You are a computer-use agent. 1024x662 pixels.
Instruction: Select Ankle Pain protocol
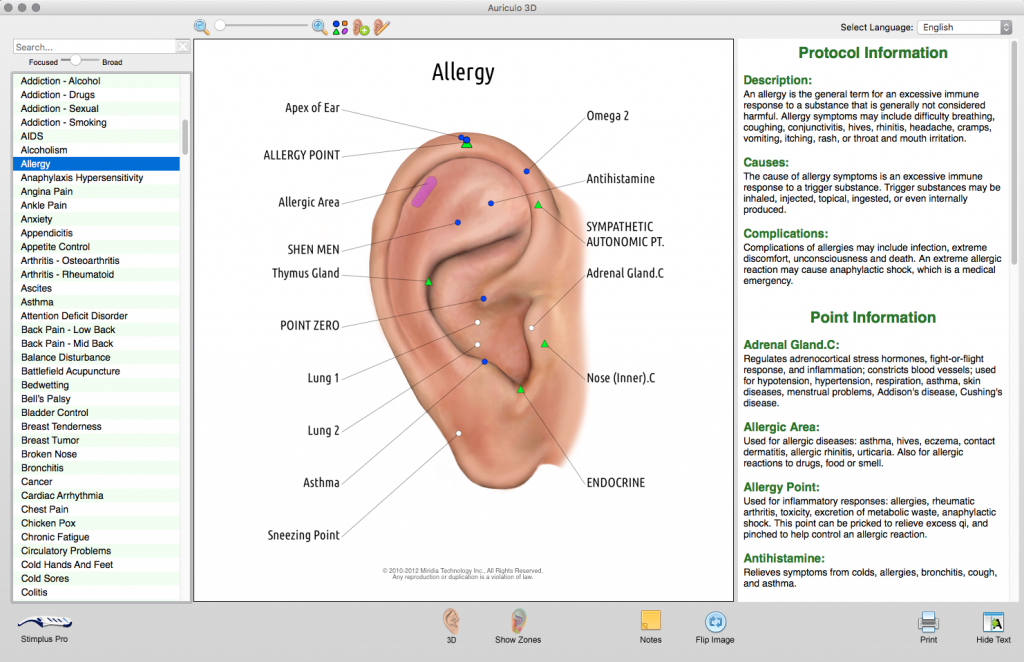click(97, 205)
